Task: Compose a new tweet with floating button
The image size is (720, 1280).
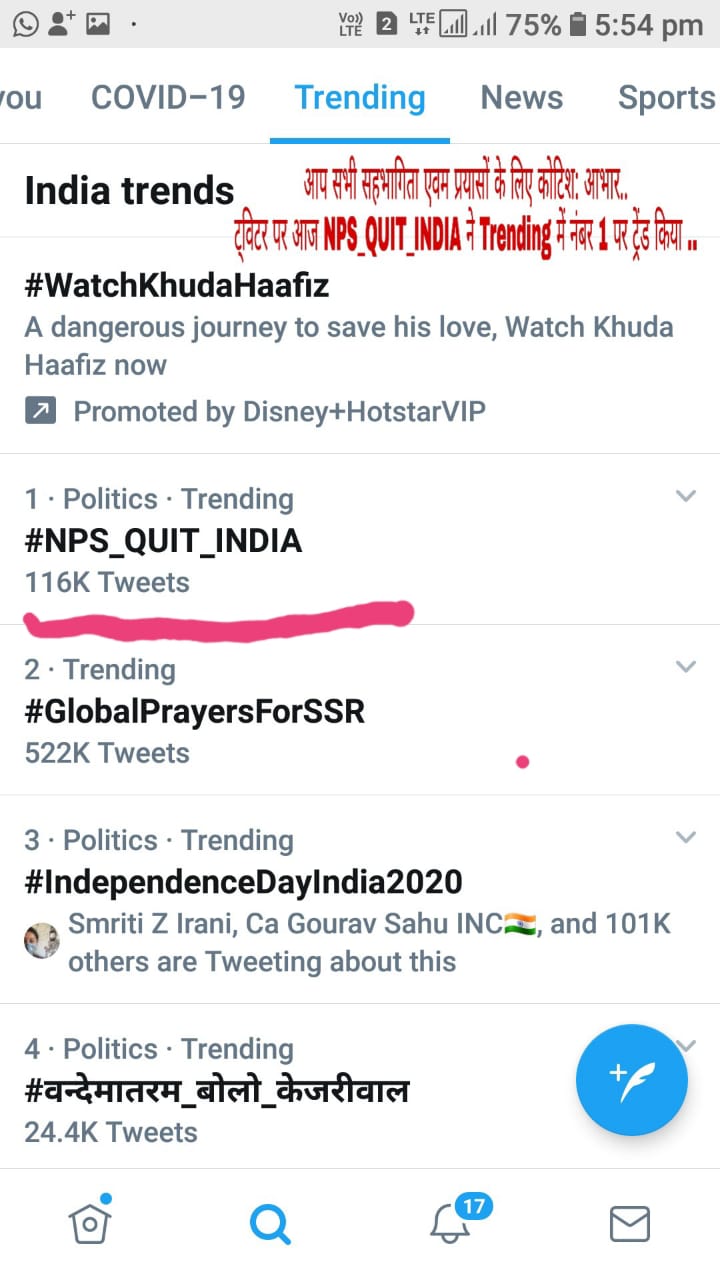Action: pos(631,1080)
